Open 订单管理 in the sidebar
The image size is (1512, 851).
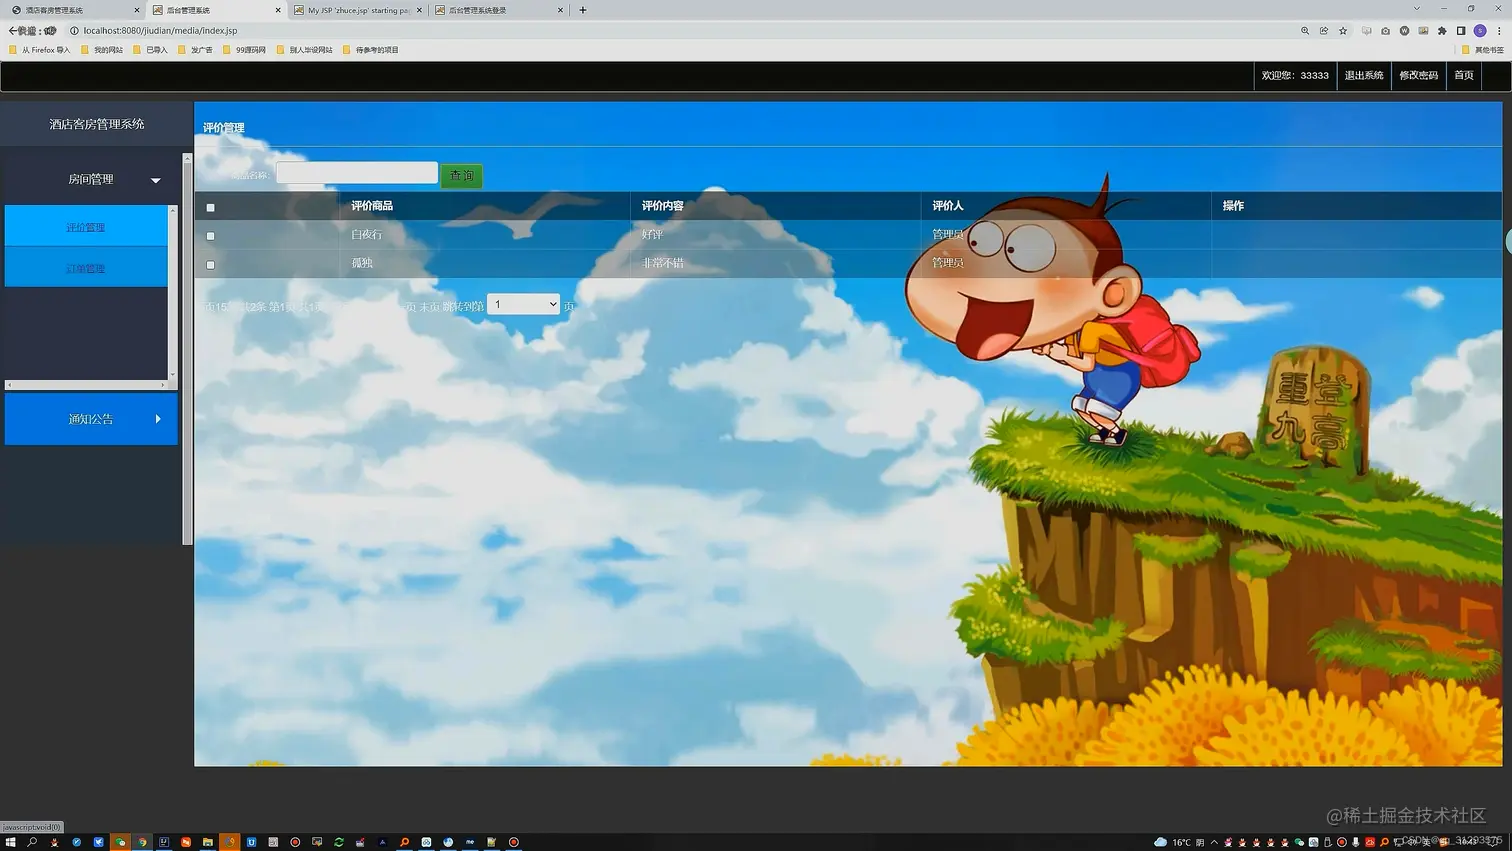(86, 268)
